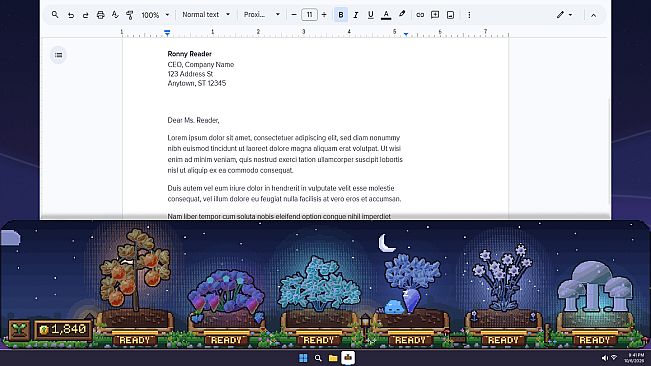Click the name Ronny Reader
This screenshot has width=651, height=366.
pyautogui.click(x=189, y=54)
